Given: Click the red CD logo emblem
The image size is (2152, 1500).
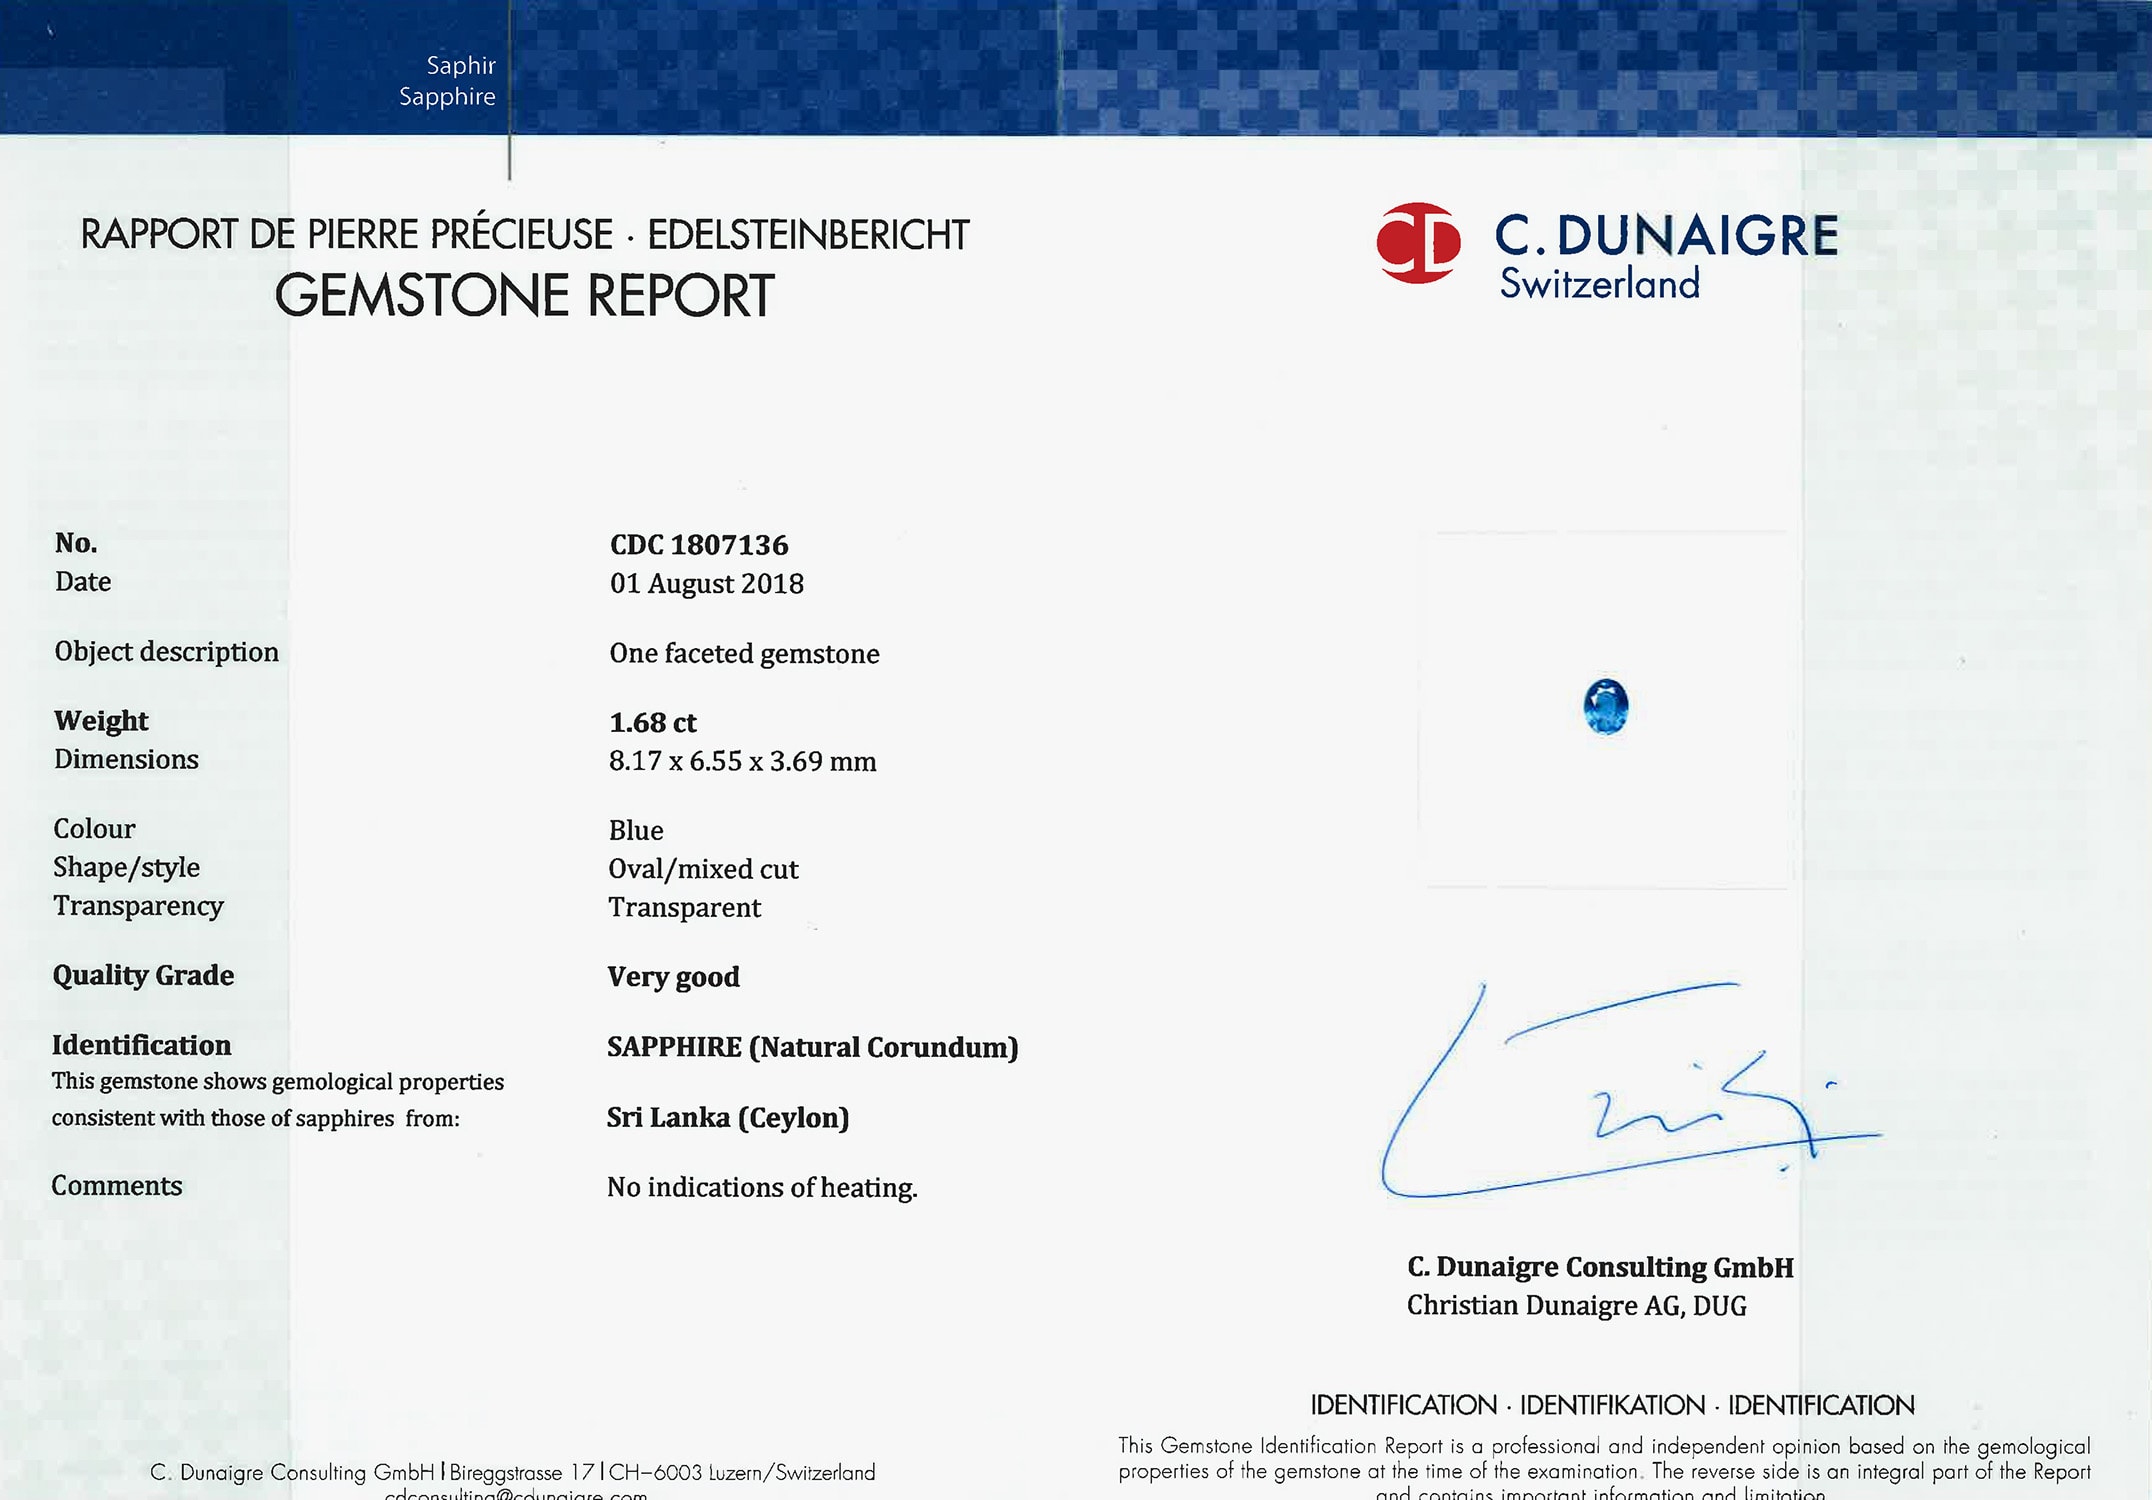Looking at the screenshot, I should pos(1418,243).
